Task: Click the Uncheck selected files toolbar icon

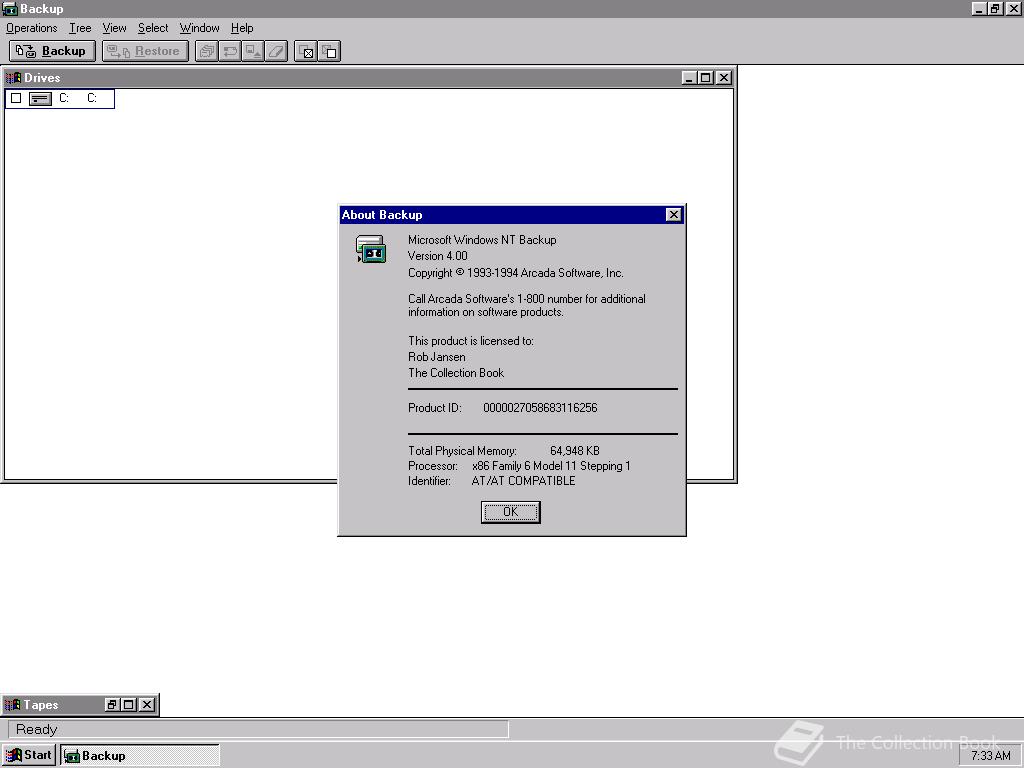Action: pyautogui.click(x=329, y=51)
